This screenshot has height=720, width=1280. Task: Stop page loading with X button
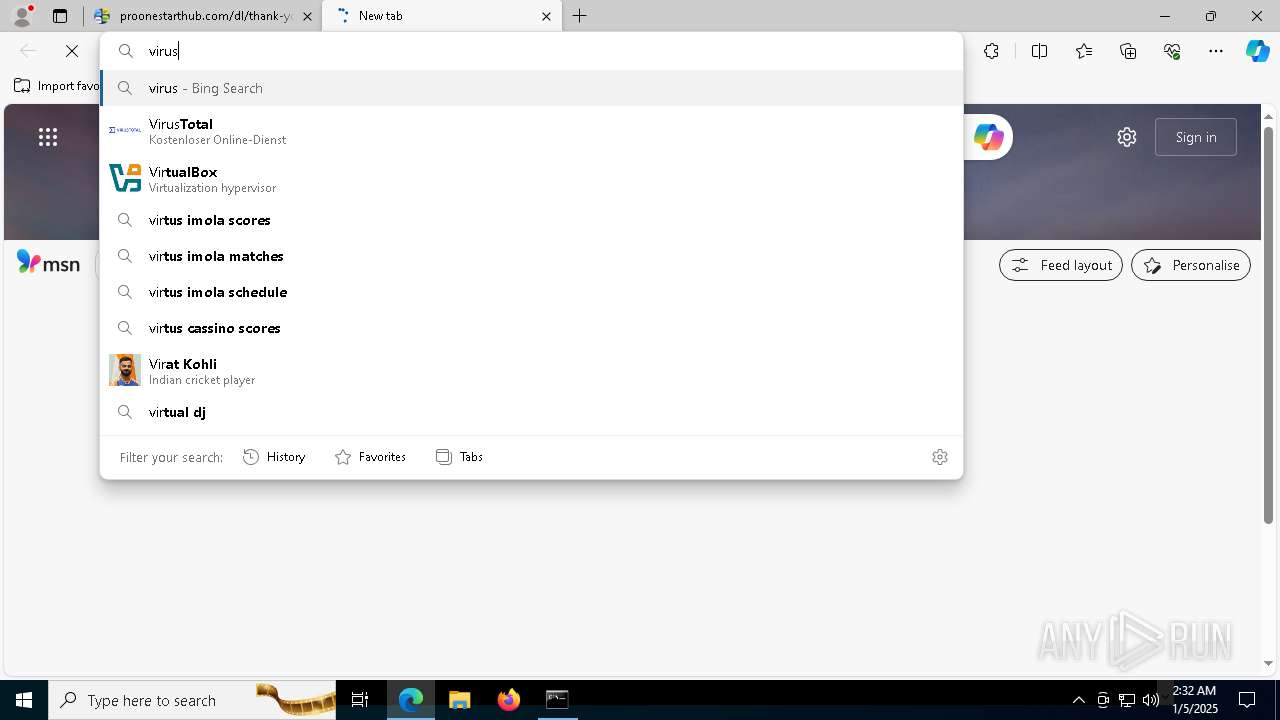(x=72, y=51)
